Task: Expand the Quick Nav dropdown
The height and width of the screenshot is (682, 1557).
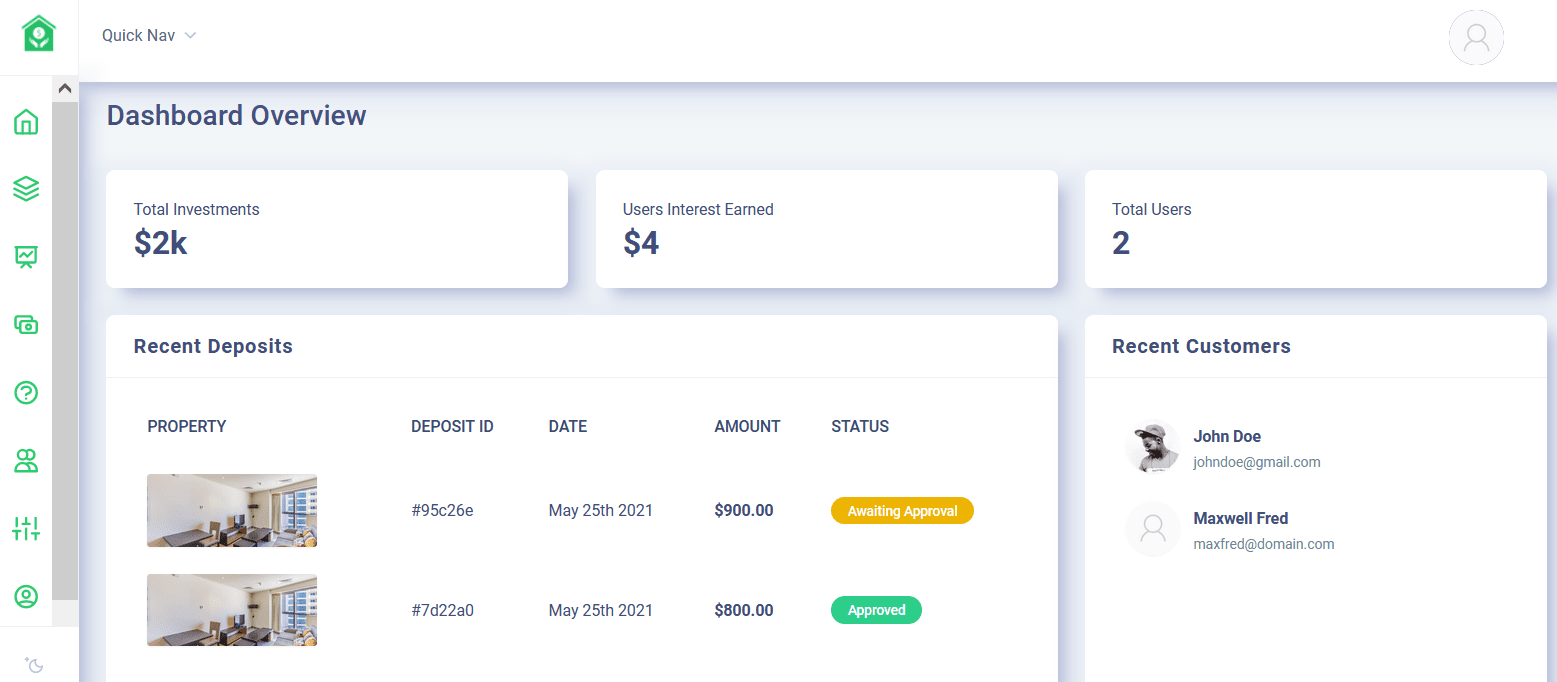Action: point(149,36)
